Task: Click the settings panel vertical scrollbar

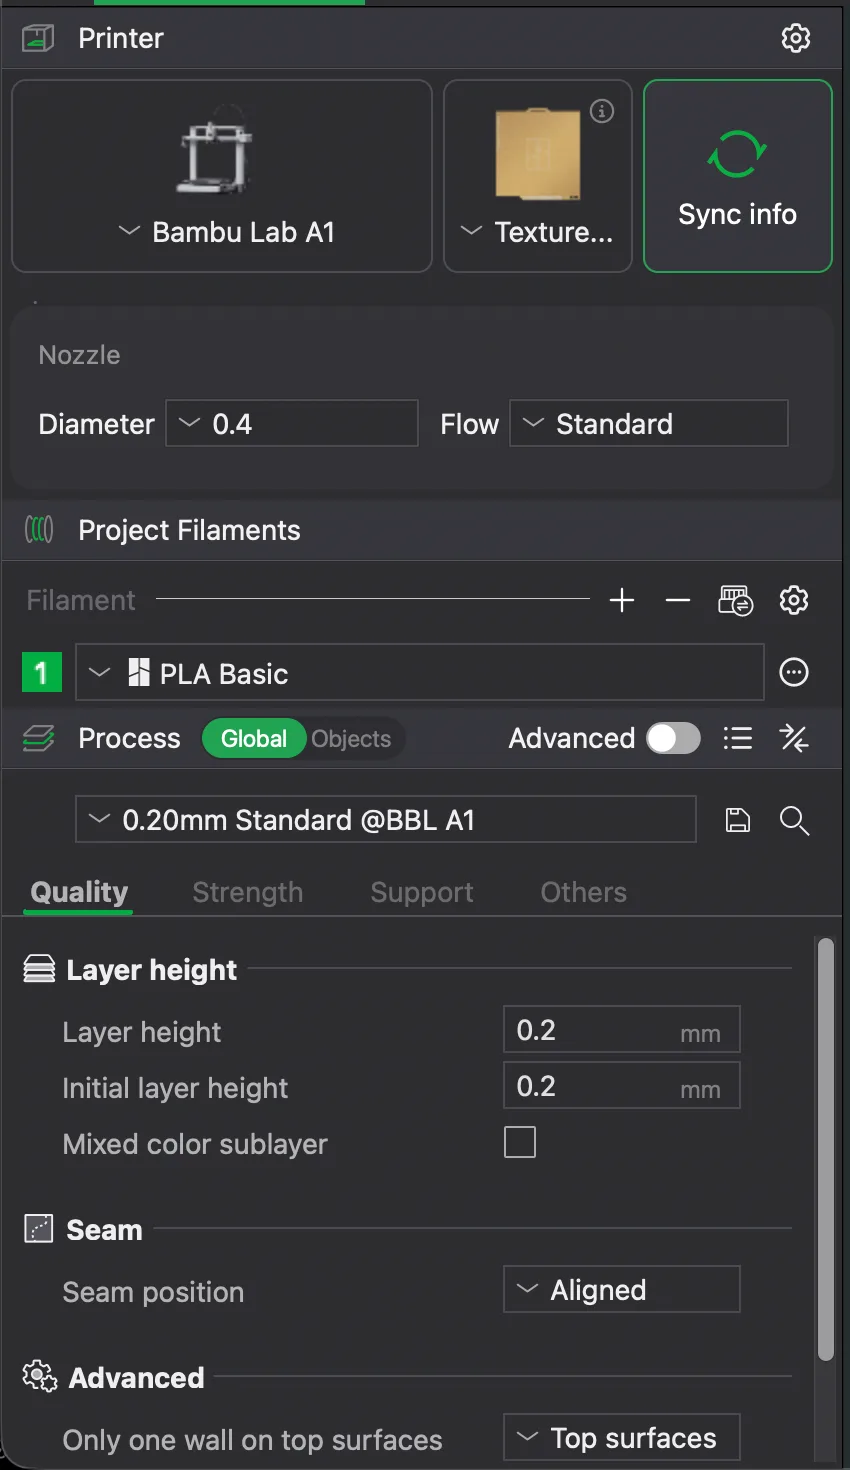Action: pos(825,1149)
